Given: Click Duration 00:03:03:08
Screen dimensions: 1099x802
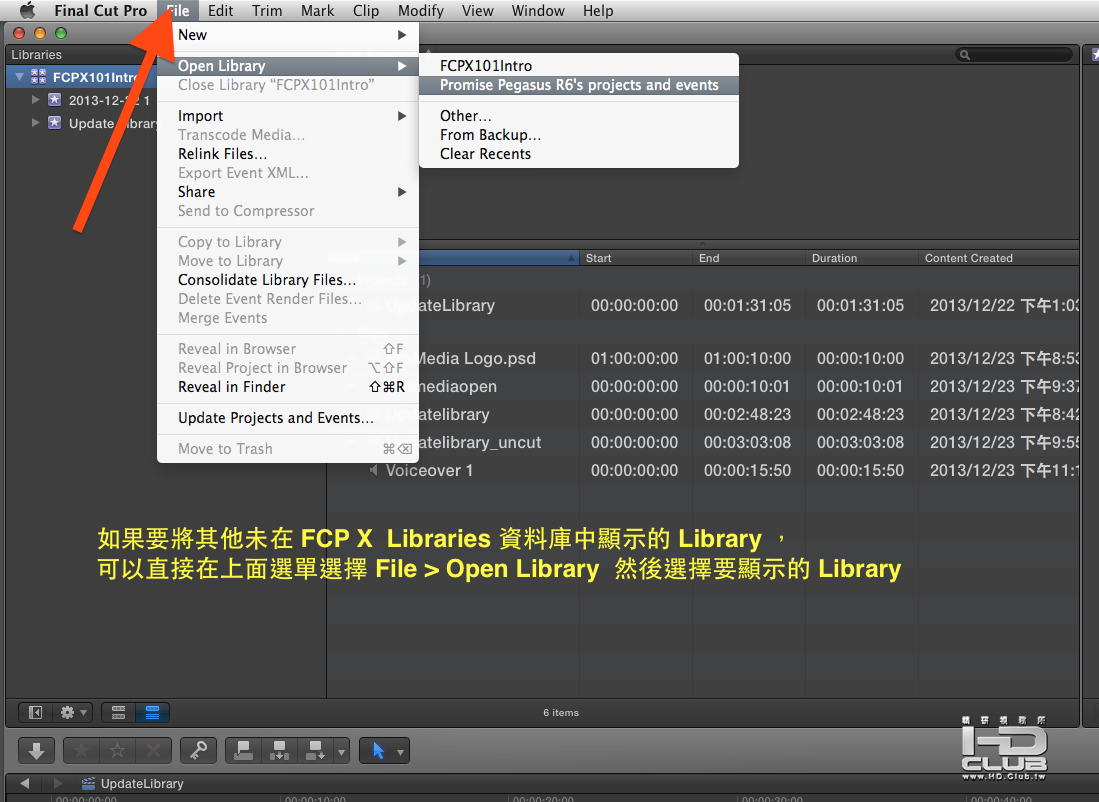Looking at the screenshot, I should tap(860, 442).
